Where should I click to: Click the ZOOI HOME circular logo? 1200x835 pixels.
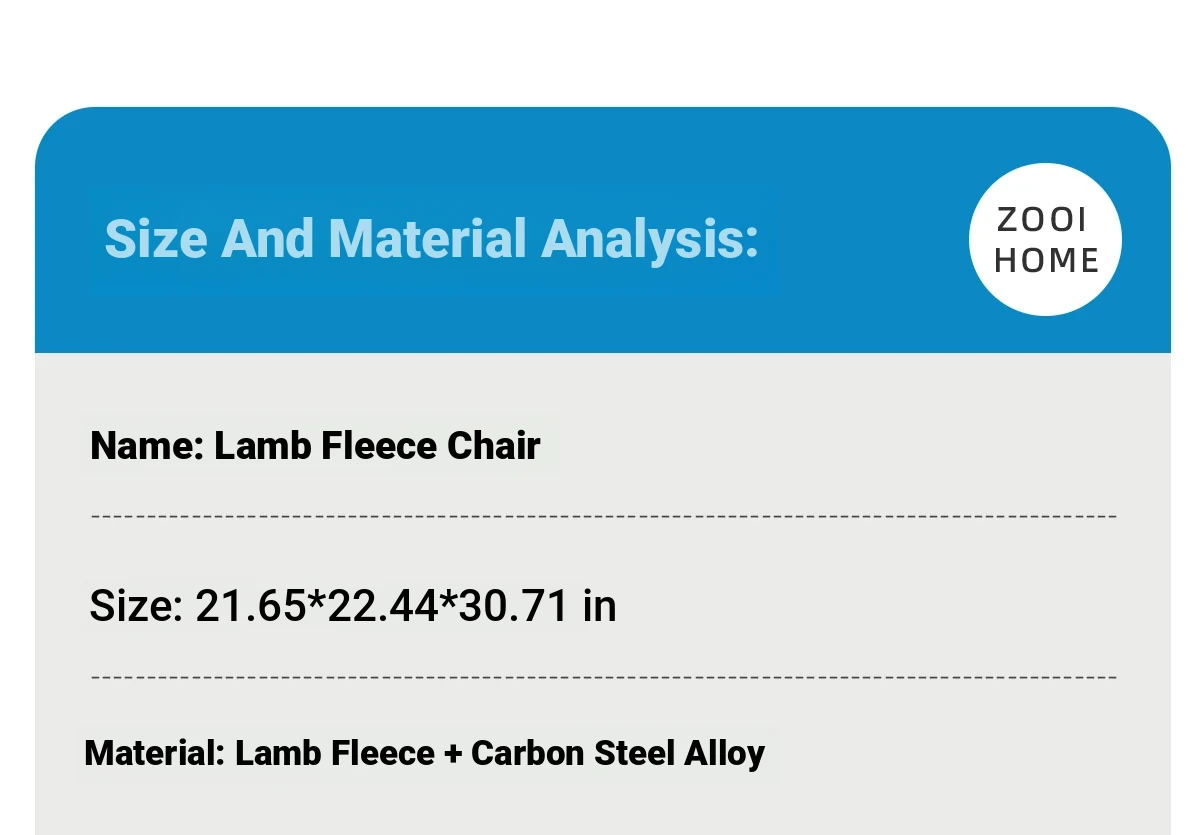(1045, 240)
